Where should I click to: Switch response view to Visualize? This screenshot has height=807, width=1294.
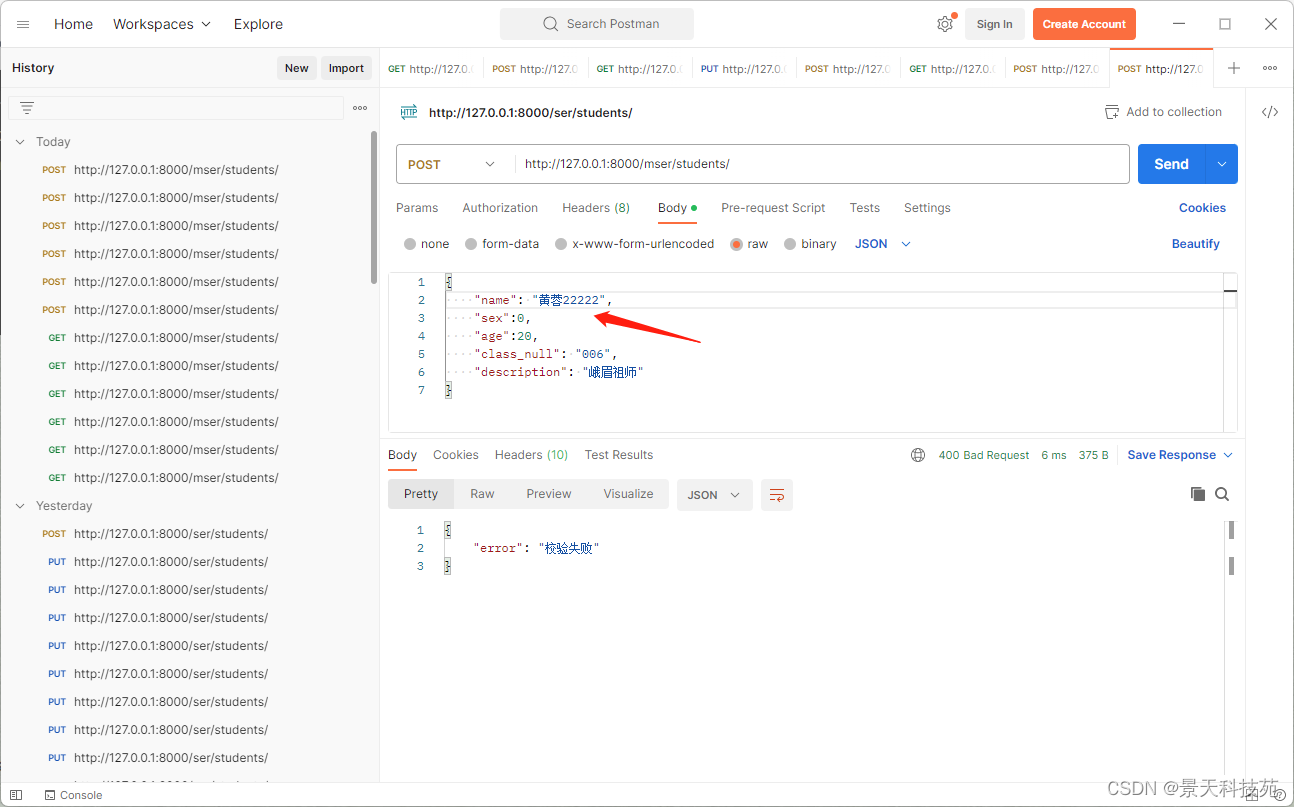[628, 494]
